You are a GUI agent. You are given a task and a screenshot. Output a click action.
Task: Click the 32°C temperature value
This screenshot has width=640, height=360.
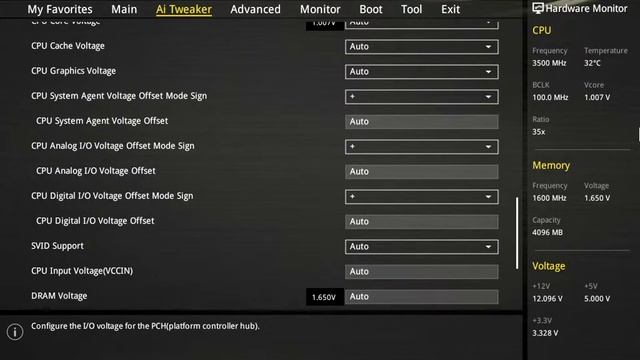tap(592, 63)
